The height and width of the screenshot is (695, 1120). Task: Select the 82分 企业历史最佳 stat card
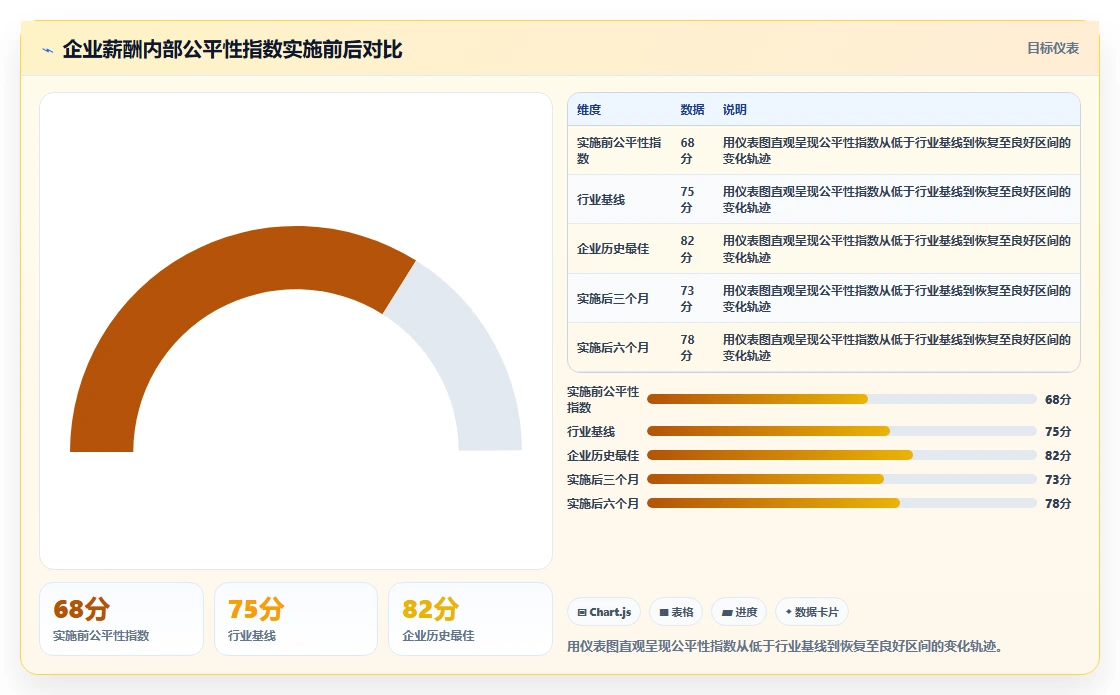coord(470,619)
